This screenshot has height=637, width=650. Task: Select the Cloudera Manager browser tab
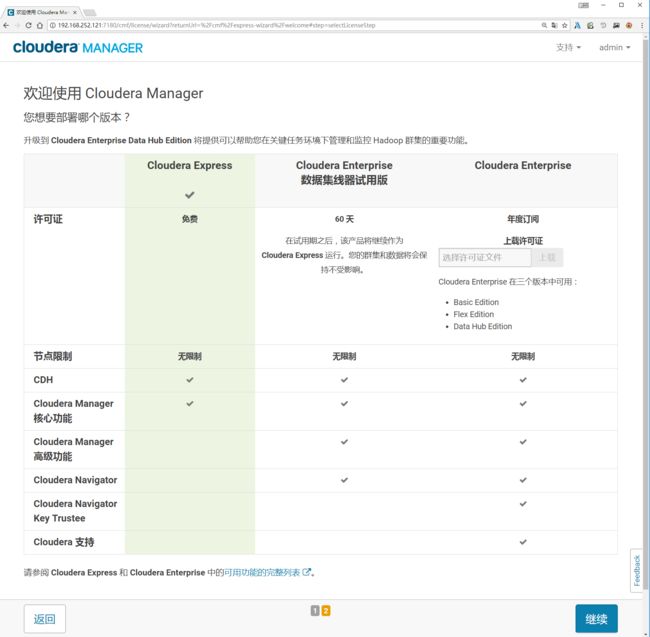[x=41, y=12]
